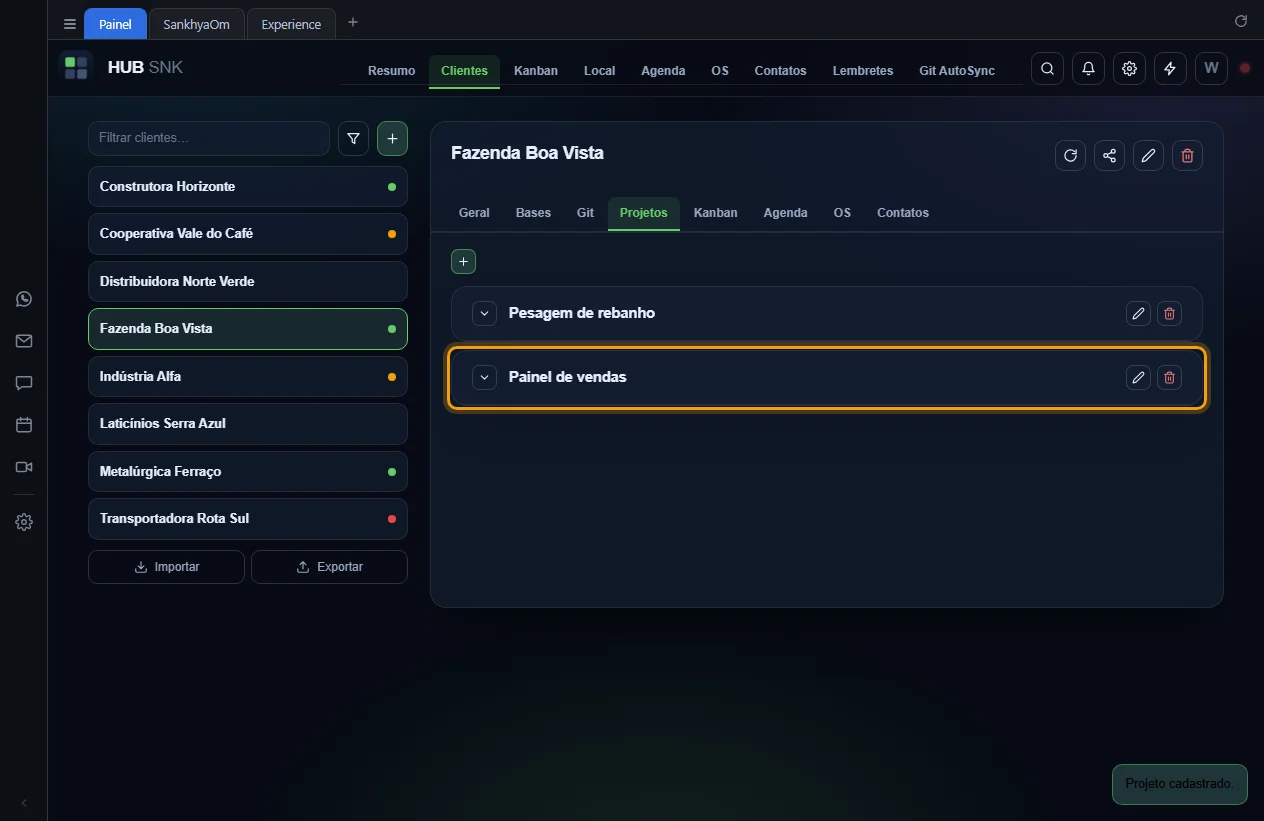Viewport: 1264px width, 821px height.
Task: Add a new client with plus button
Action: click(392, 139)
